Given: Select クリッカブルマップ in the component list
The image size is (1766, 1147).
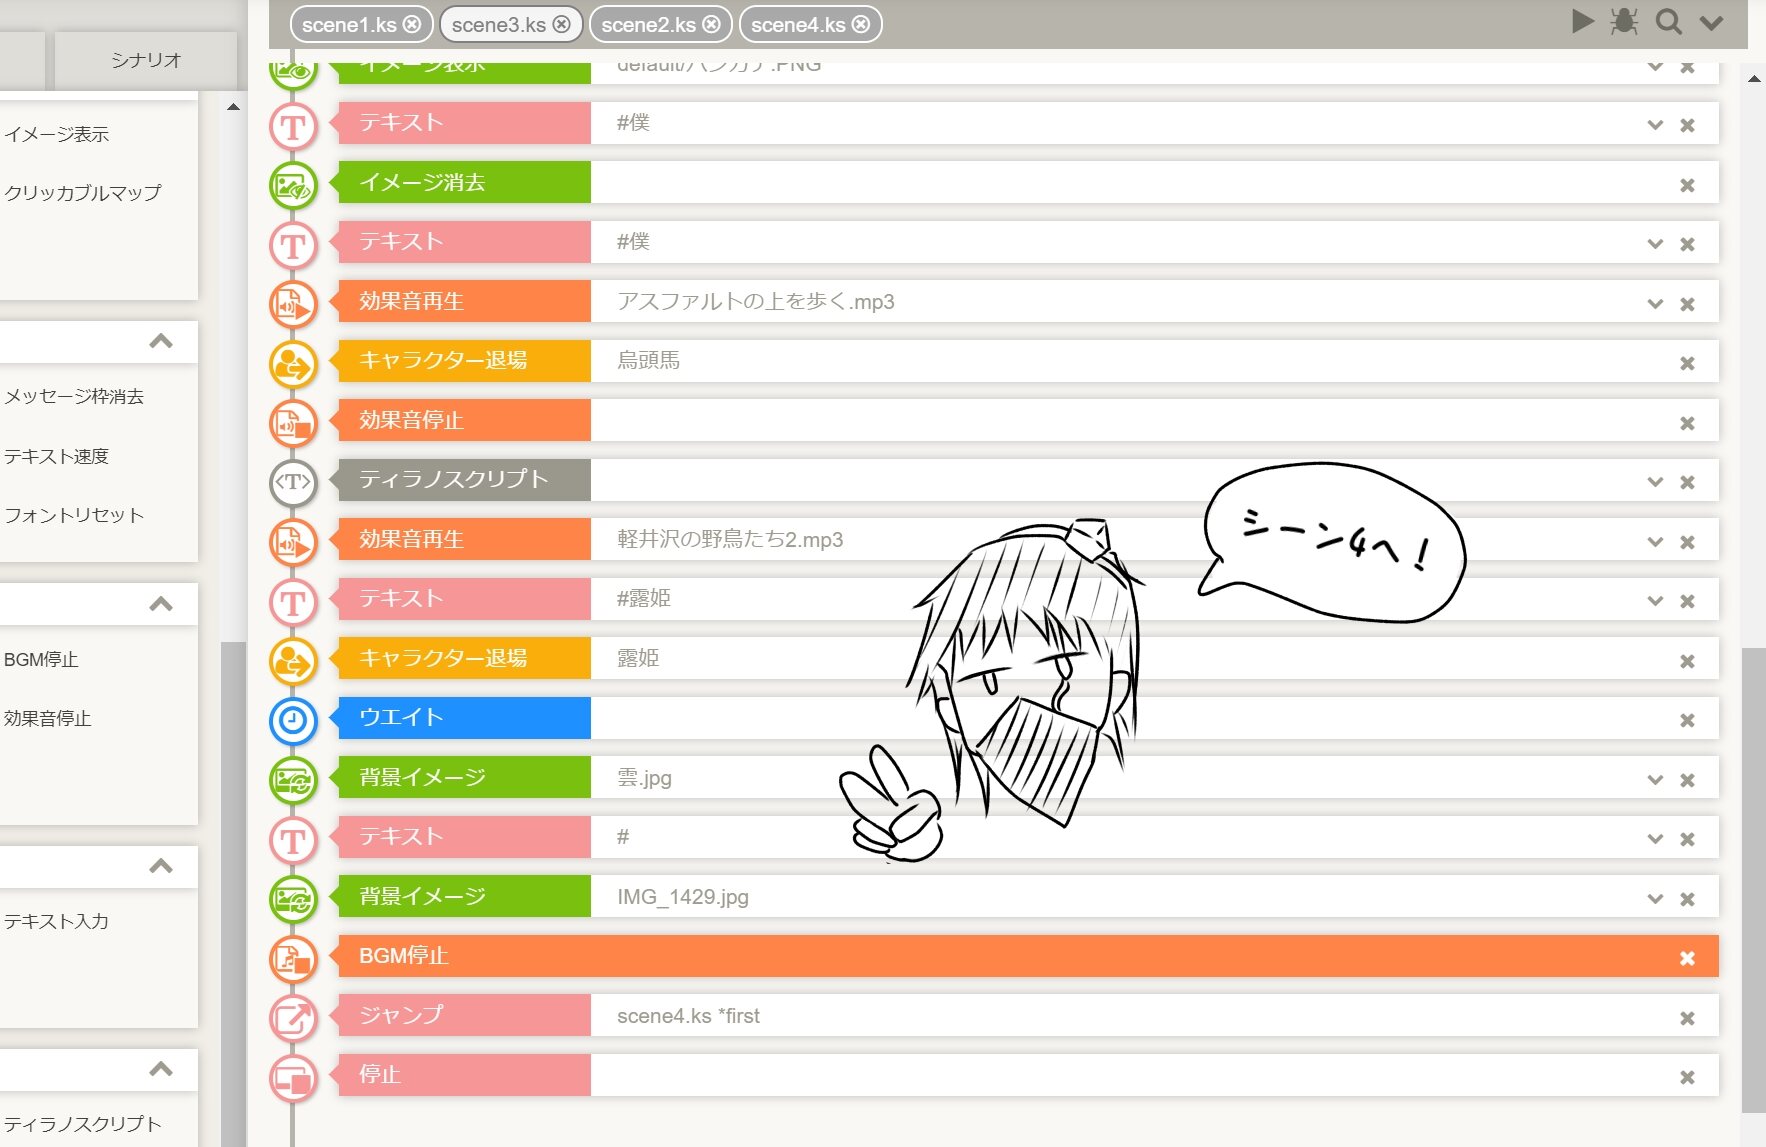Looking at the screenshot, I should coord(83,193).
